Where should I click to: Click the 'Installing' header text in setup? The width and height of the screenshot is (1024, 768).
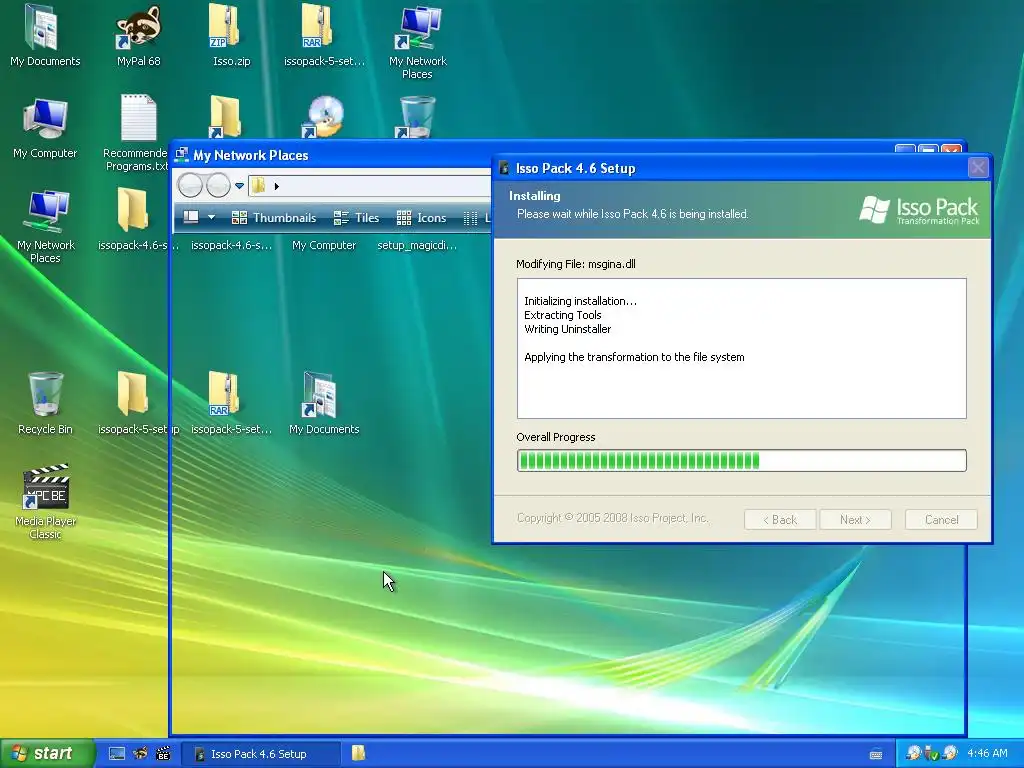pyautogui.click(x=534, y=196)
